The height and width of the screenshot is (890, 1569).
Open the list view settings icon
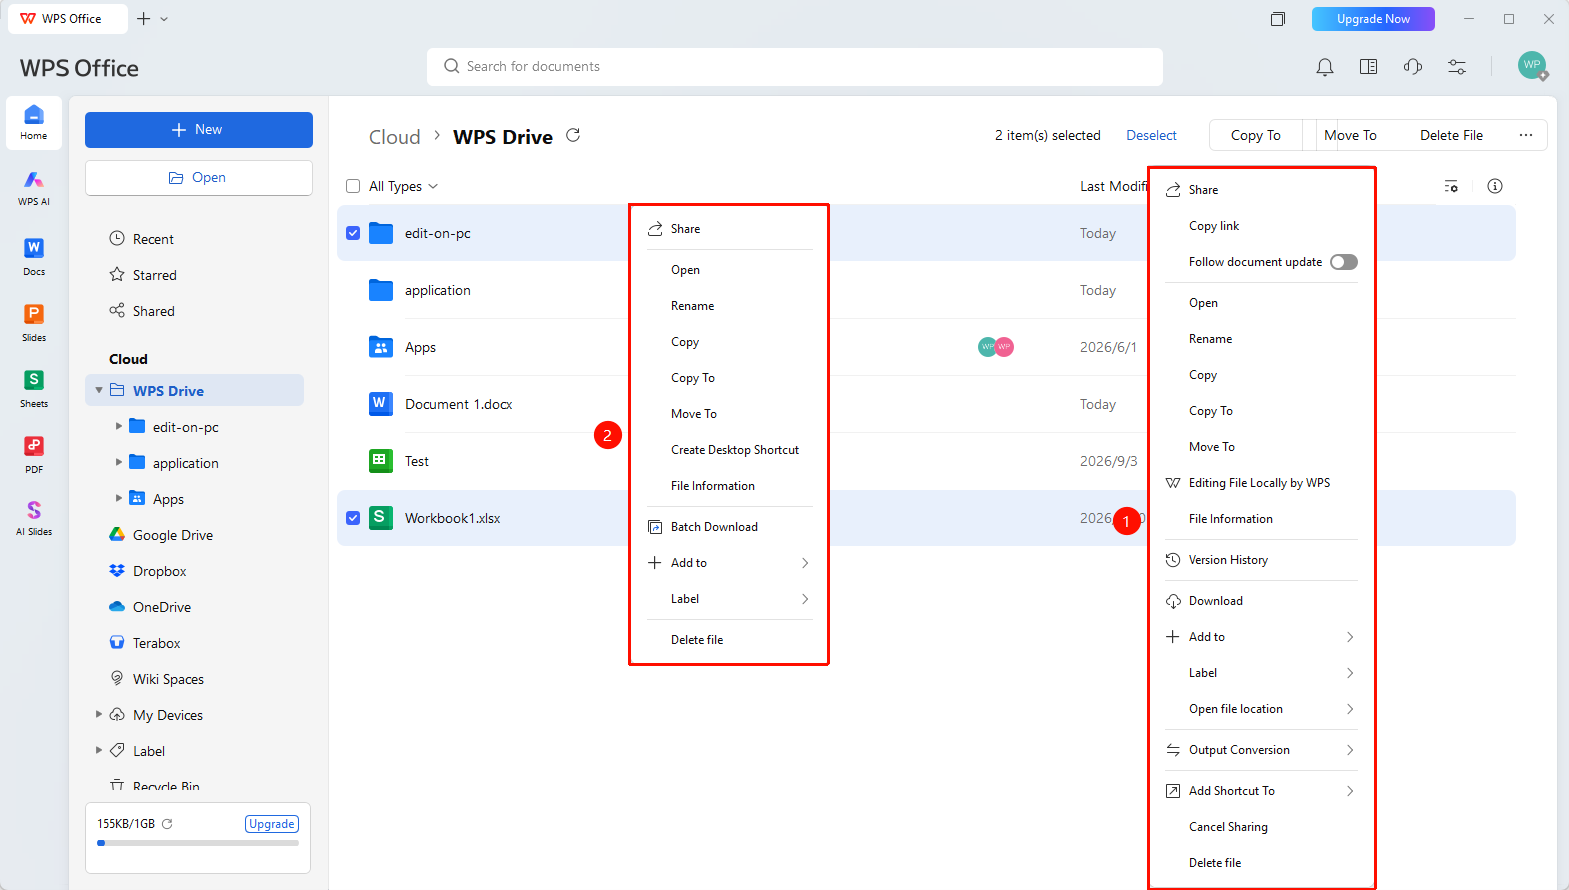[1451, 186]
